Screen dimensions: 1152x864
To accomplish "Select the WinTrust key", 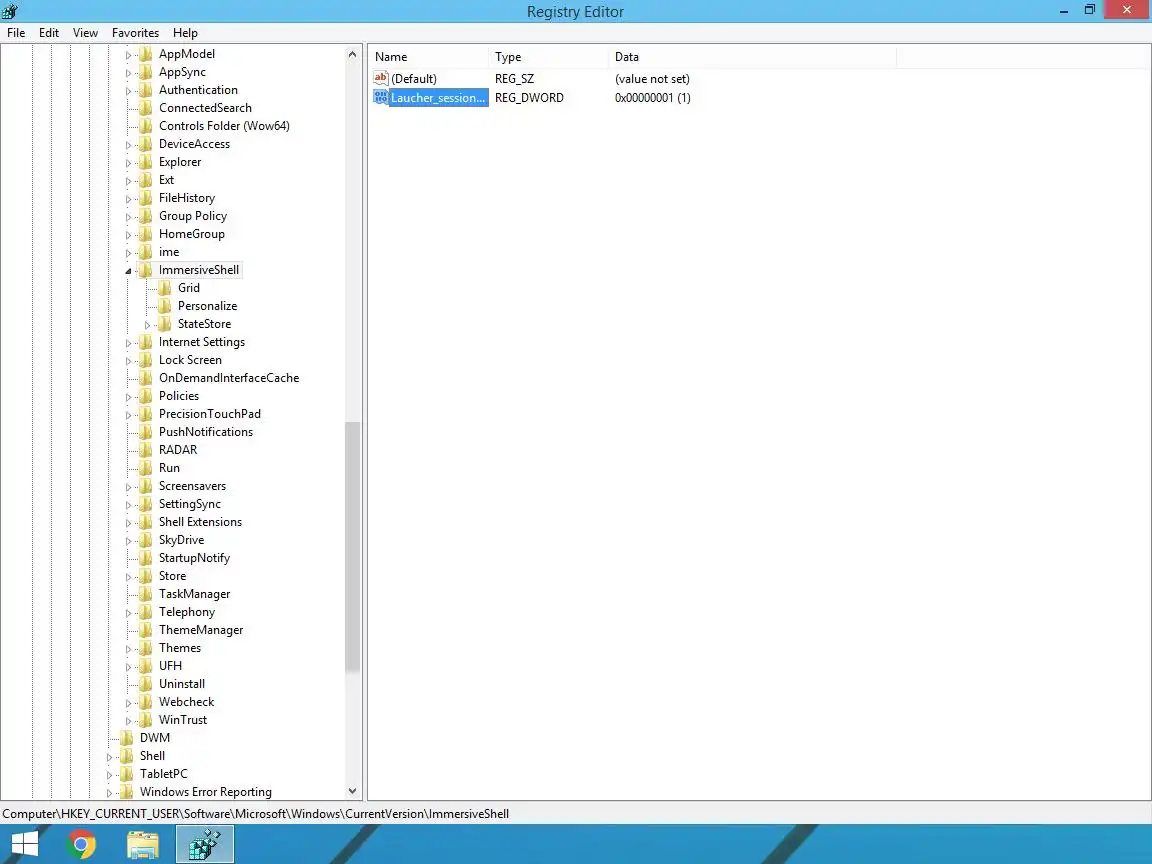I will coord(183,720).
